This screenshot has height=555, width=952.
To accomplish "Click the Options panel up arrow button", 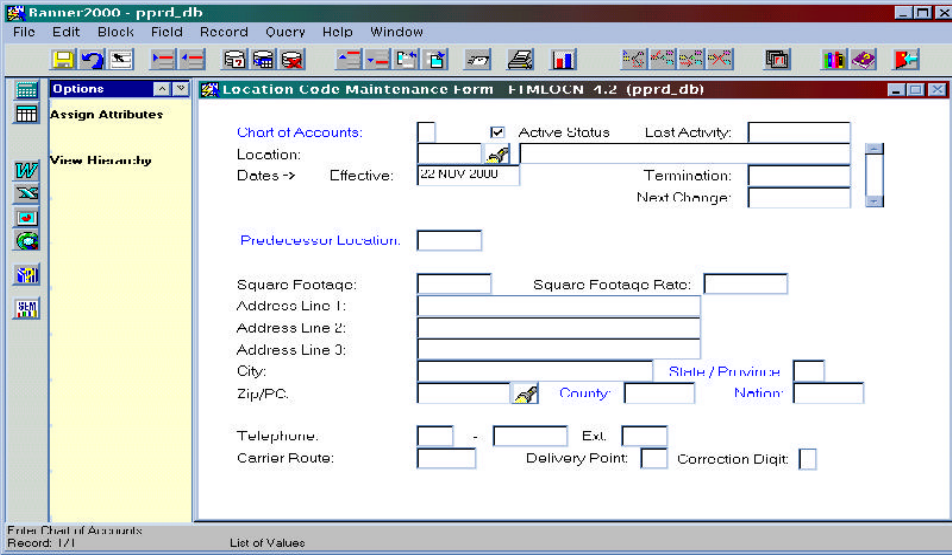I will [162, 89].
